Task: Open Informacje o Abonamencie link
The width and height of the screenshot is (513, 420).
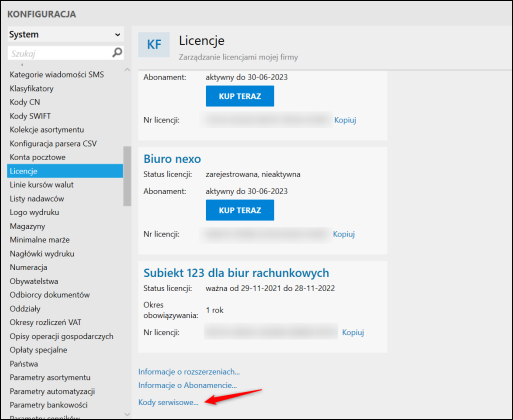Action: [x=188, y=385]
